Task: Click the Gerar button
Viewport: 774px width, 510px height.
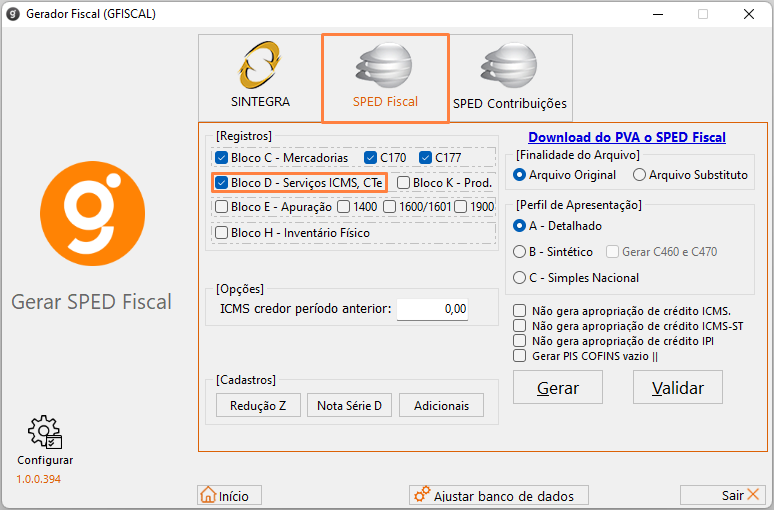Action: coord(558,388)
